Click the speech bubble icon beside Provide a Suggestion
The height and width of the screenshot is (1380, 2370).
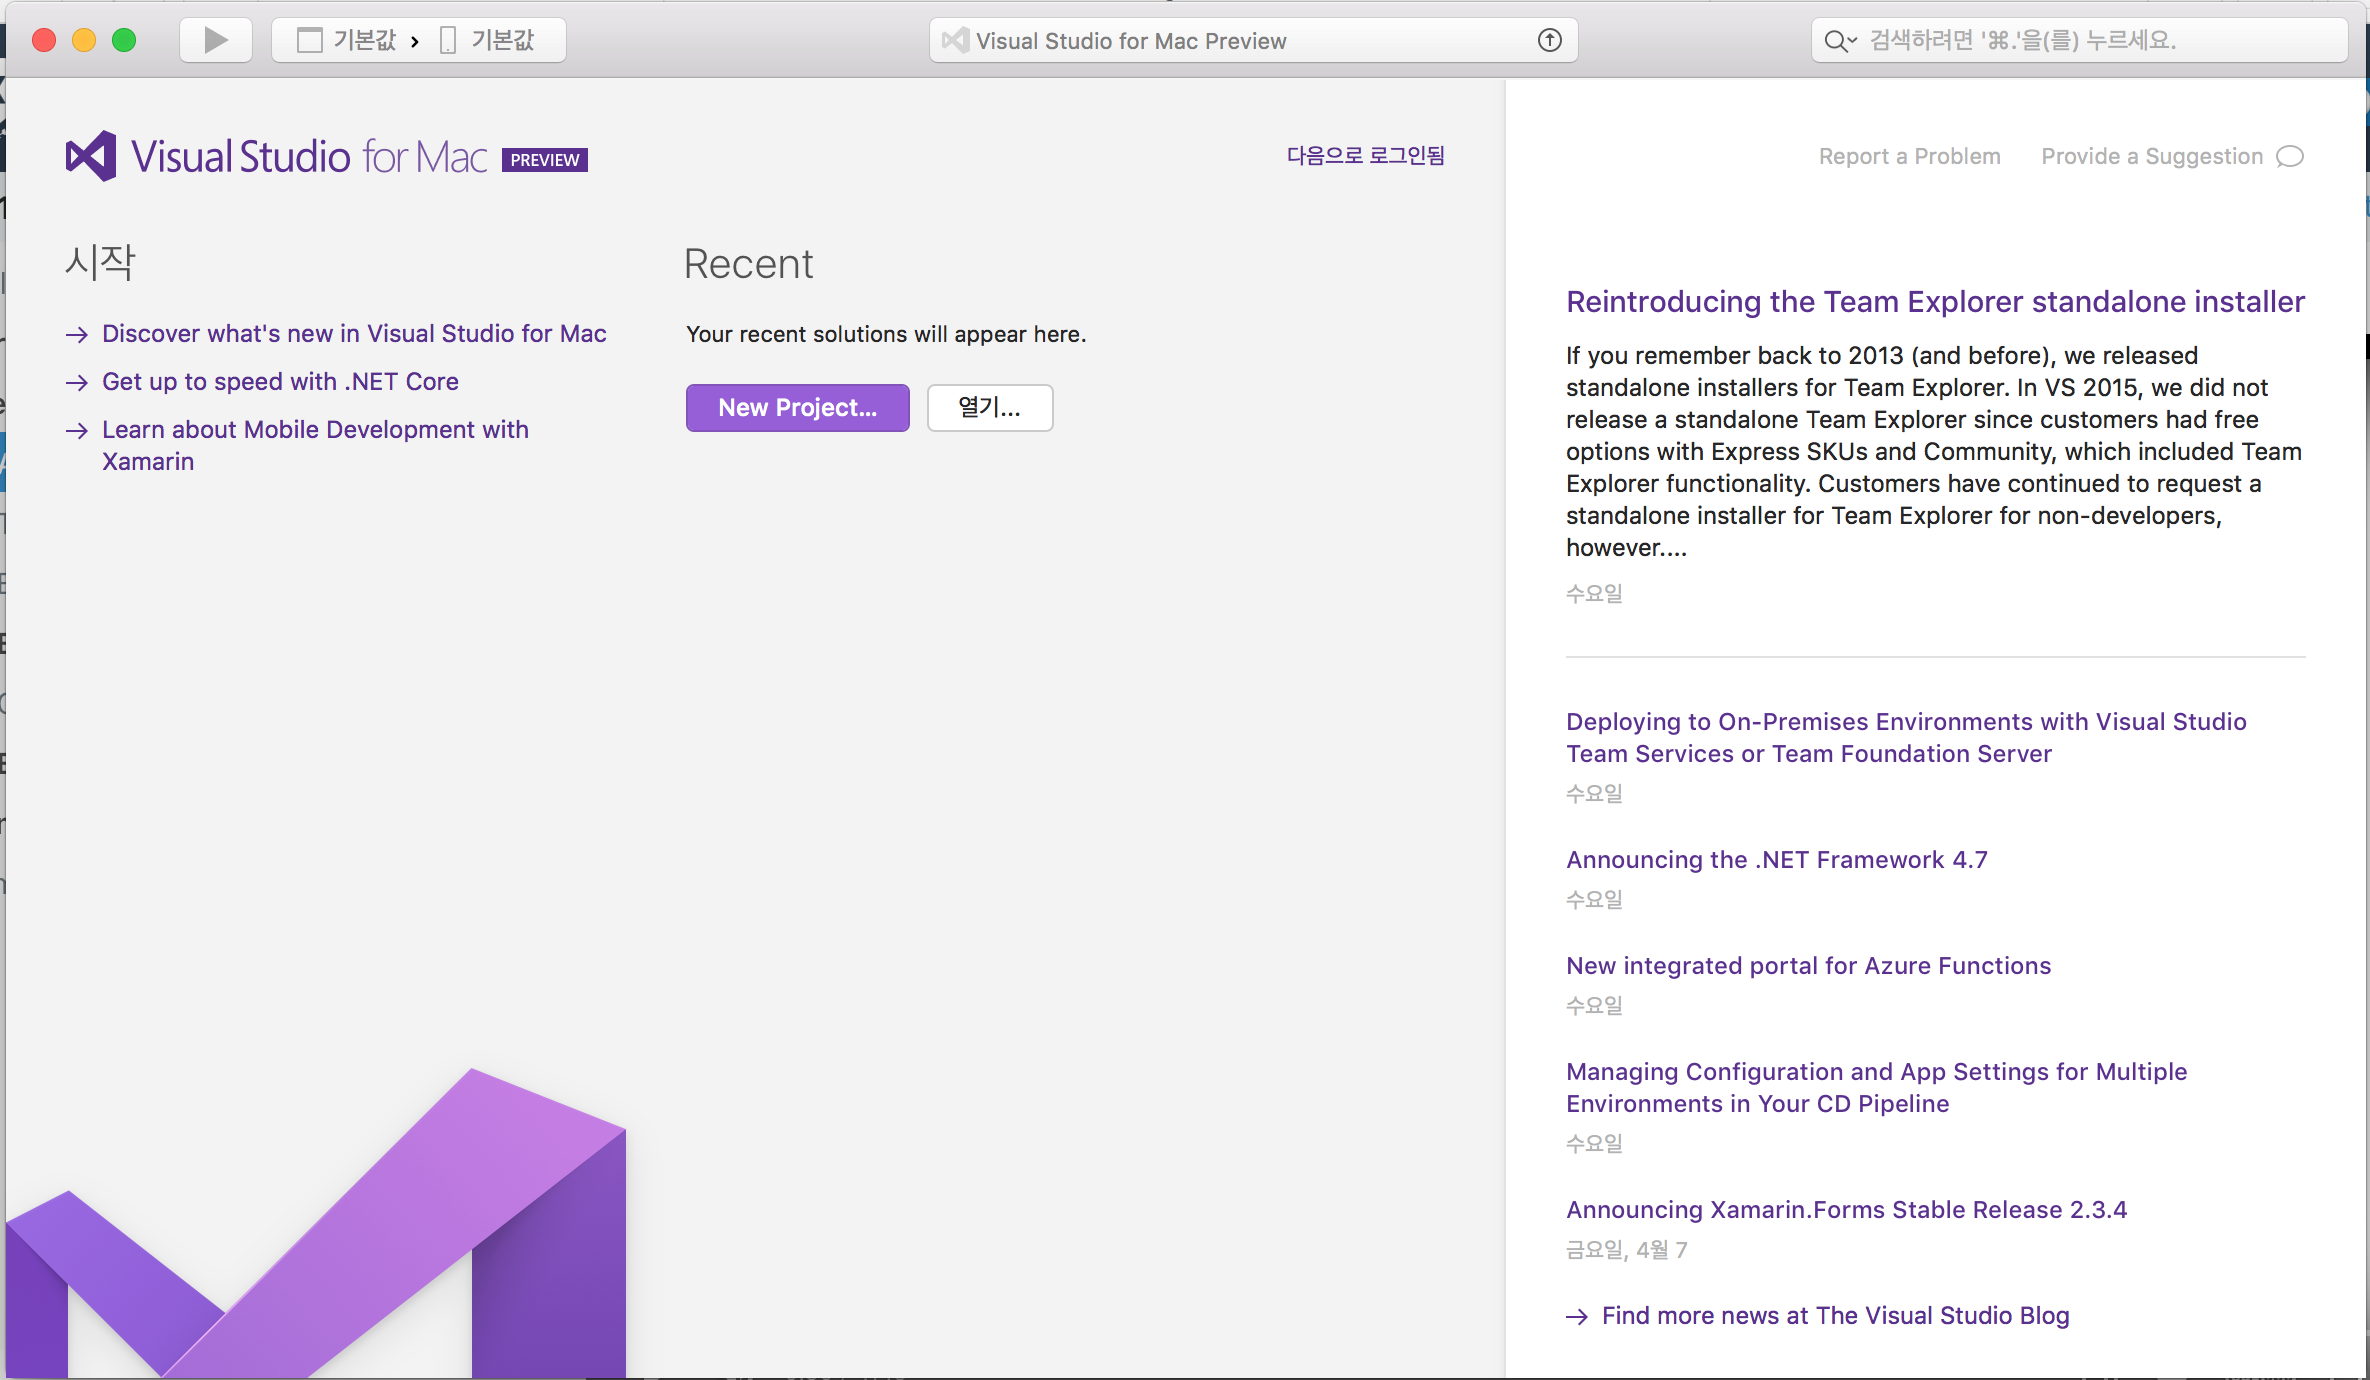click(x=2290, y=157)
